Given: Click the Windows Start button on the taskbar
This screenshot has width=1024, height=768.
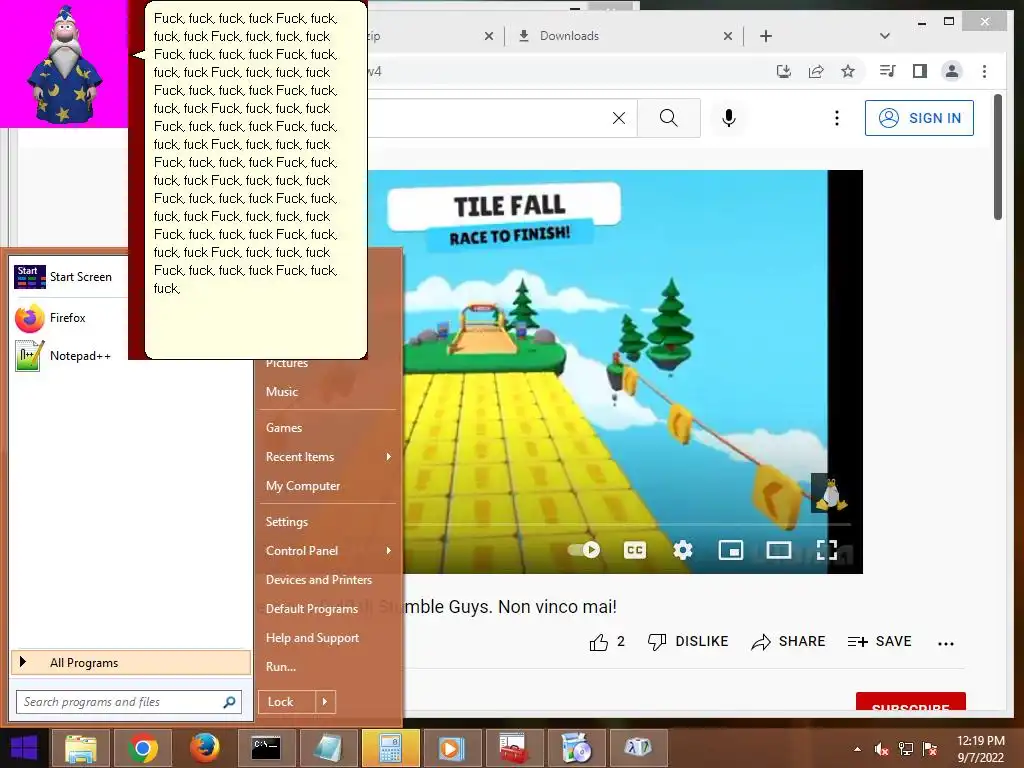Looking at the screenshot, I should coord(24,748).
